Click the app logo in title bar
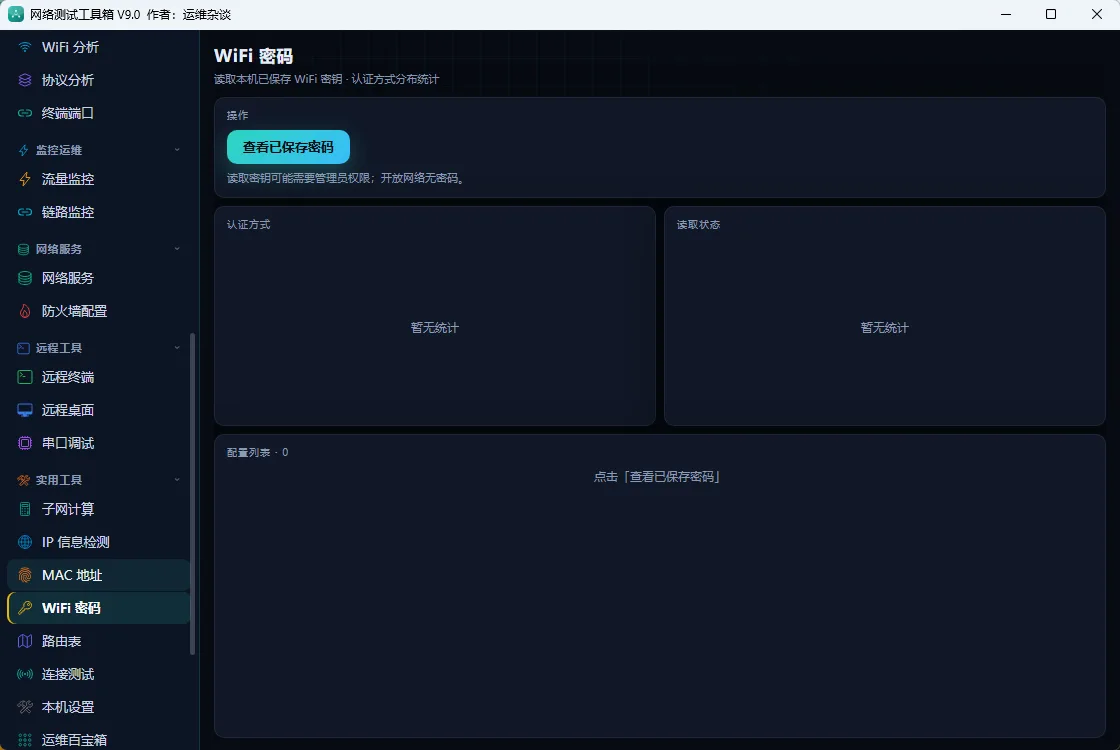 click(16, 14)
